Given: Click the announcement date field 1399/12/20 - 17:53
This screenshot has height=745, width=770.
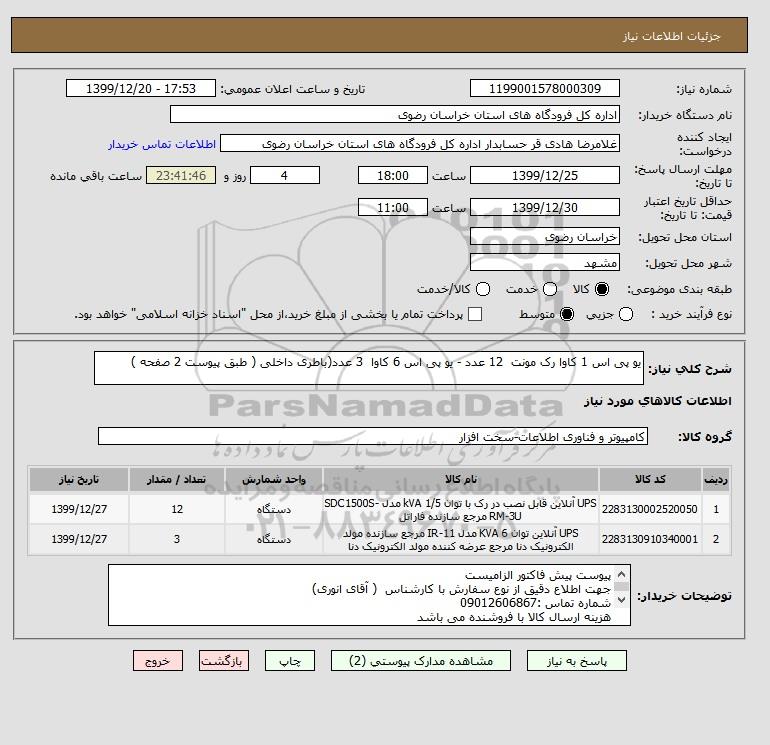Looking at the screenshot, I should 141,88.
